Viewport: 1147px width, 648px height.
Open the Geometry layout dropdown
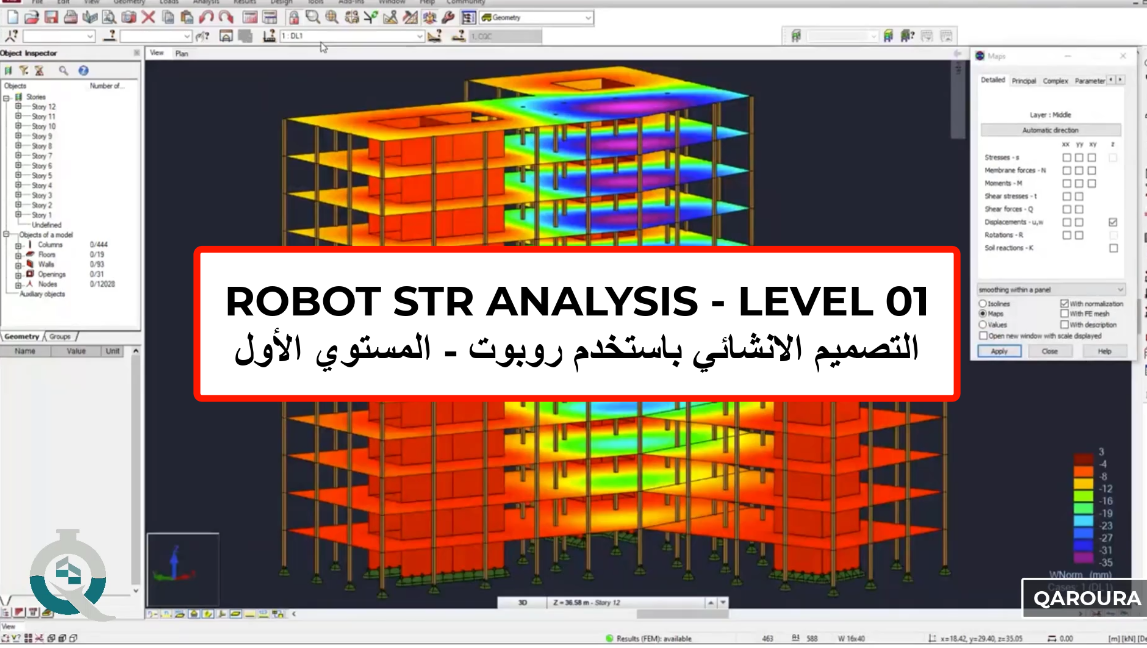point(536,18)
